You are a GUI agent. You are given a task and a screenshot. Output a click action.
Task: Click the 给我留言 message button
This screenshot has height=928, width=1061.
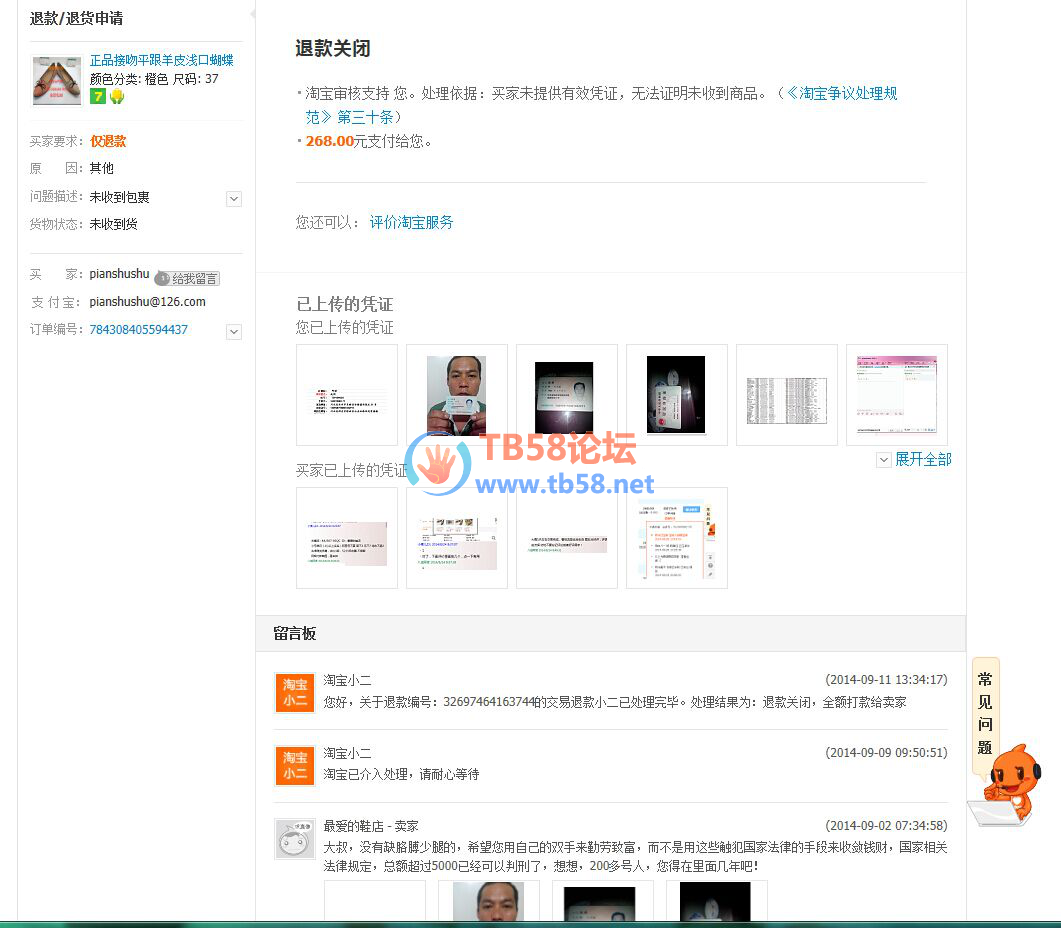pyautogui.click(x=187, y=278)
